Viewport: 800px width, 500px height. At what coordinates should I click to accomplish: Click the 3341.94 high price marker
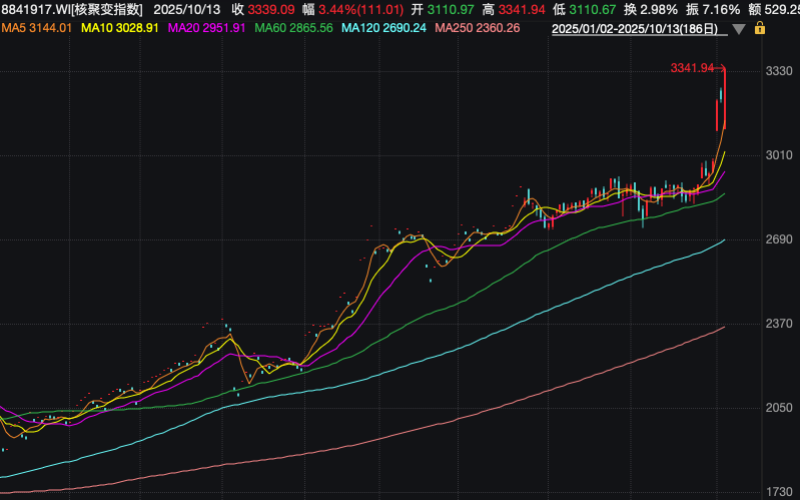tap(692, 68)
